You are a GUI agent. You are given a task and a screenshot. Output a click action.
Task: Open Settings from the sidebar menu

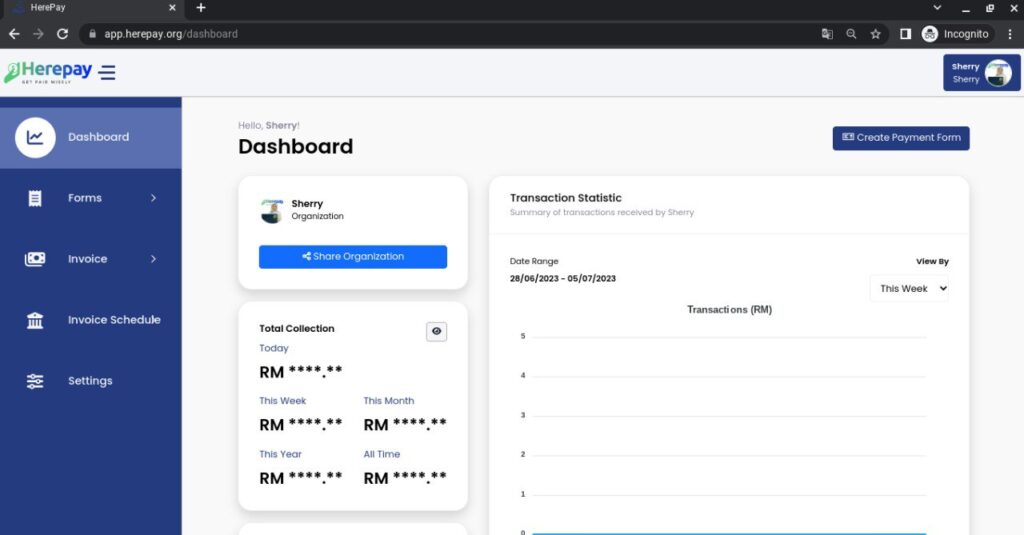[90, 381]
